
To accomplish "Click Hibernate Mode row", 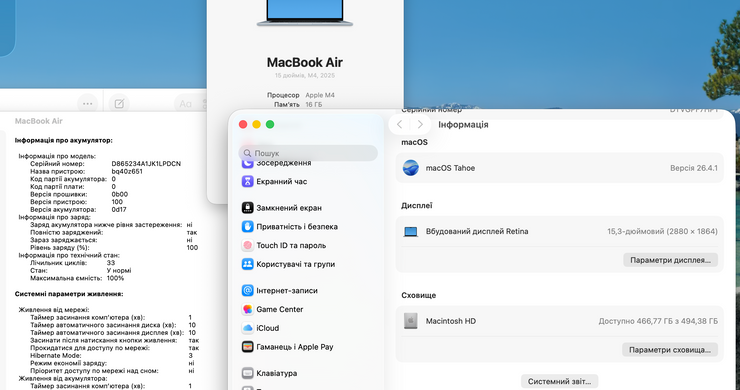I will pyautogui.click(x=111, y=356).
